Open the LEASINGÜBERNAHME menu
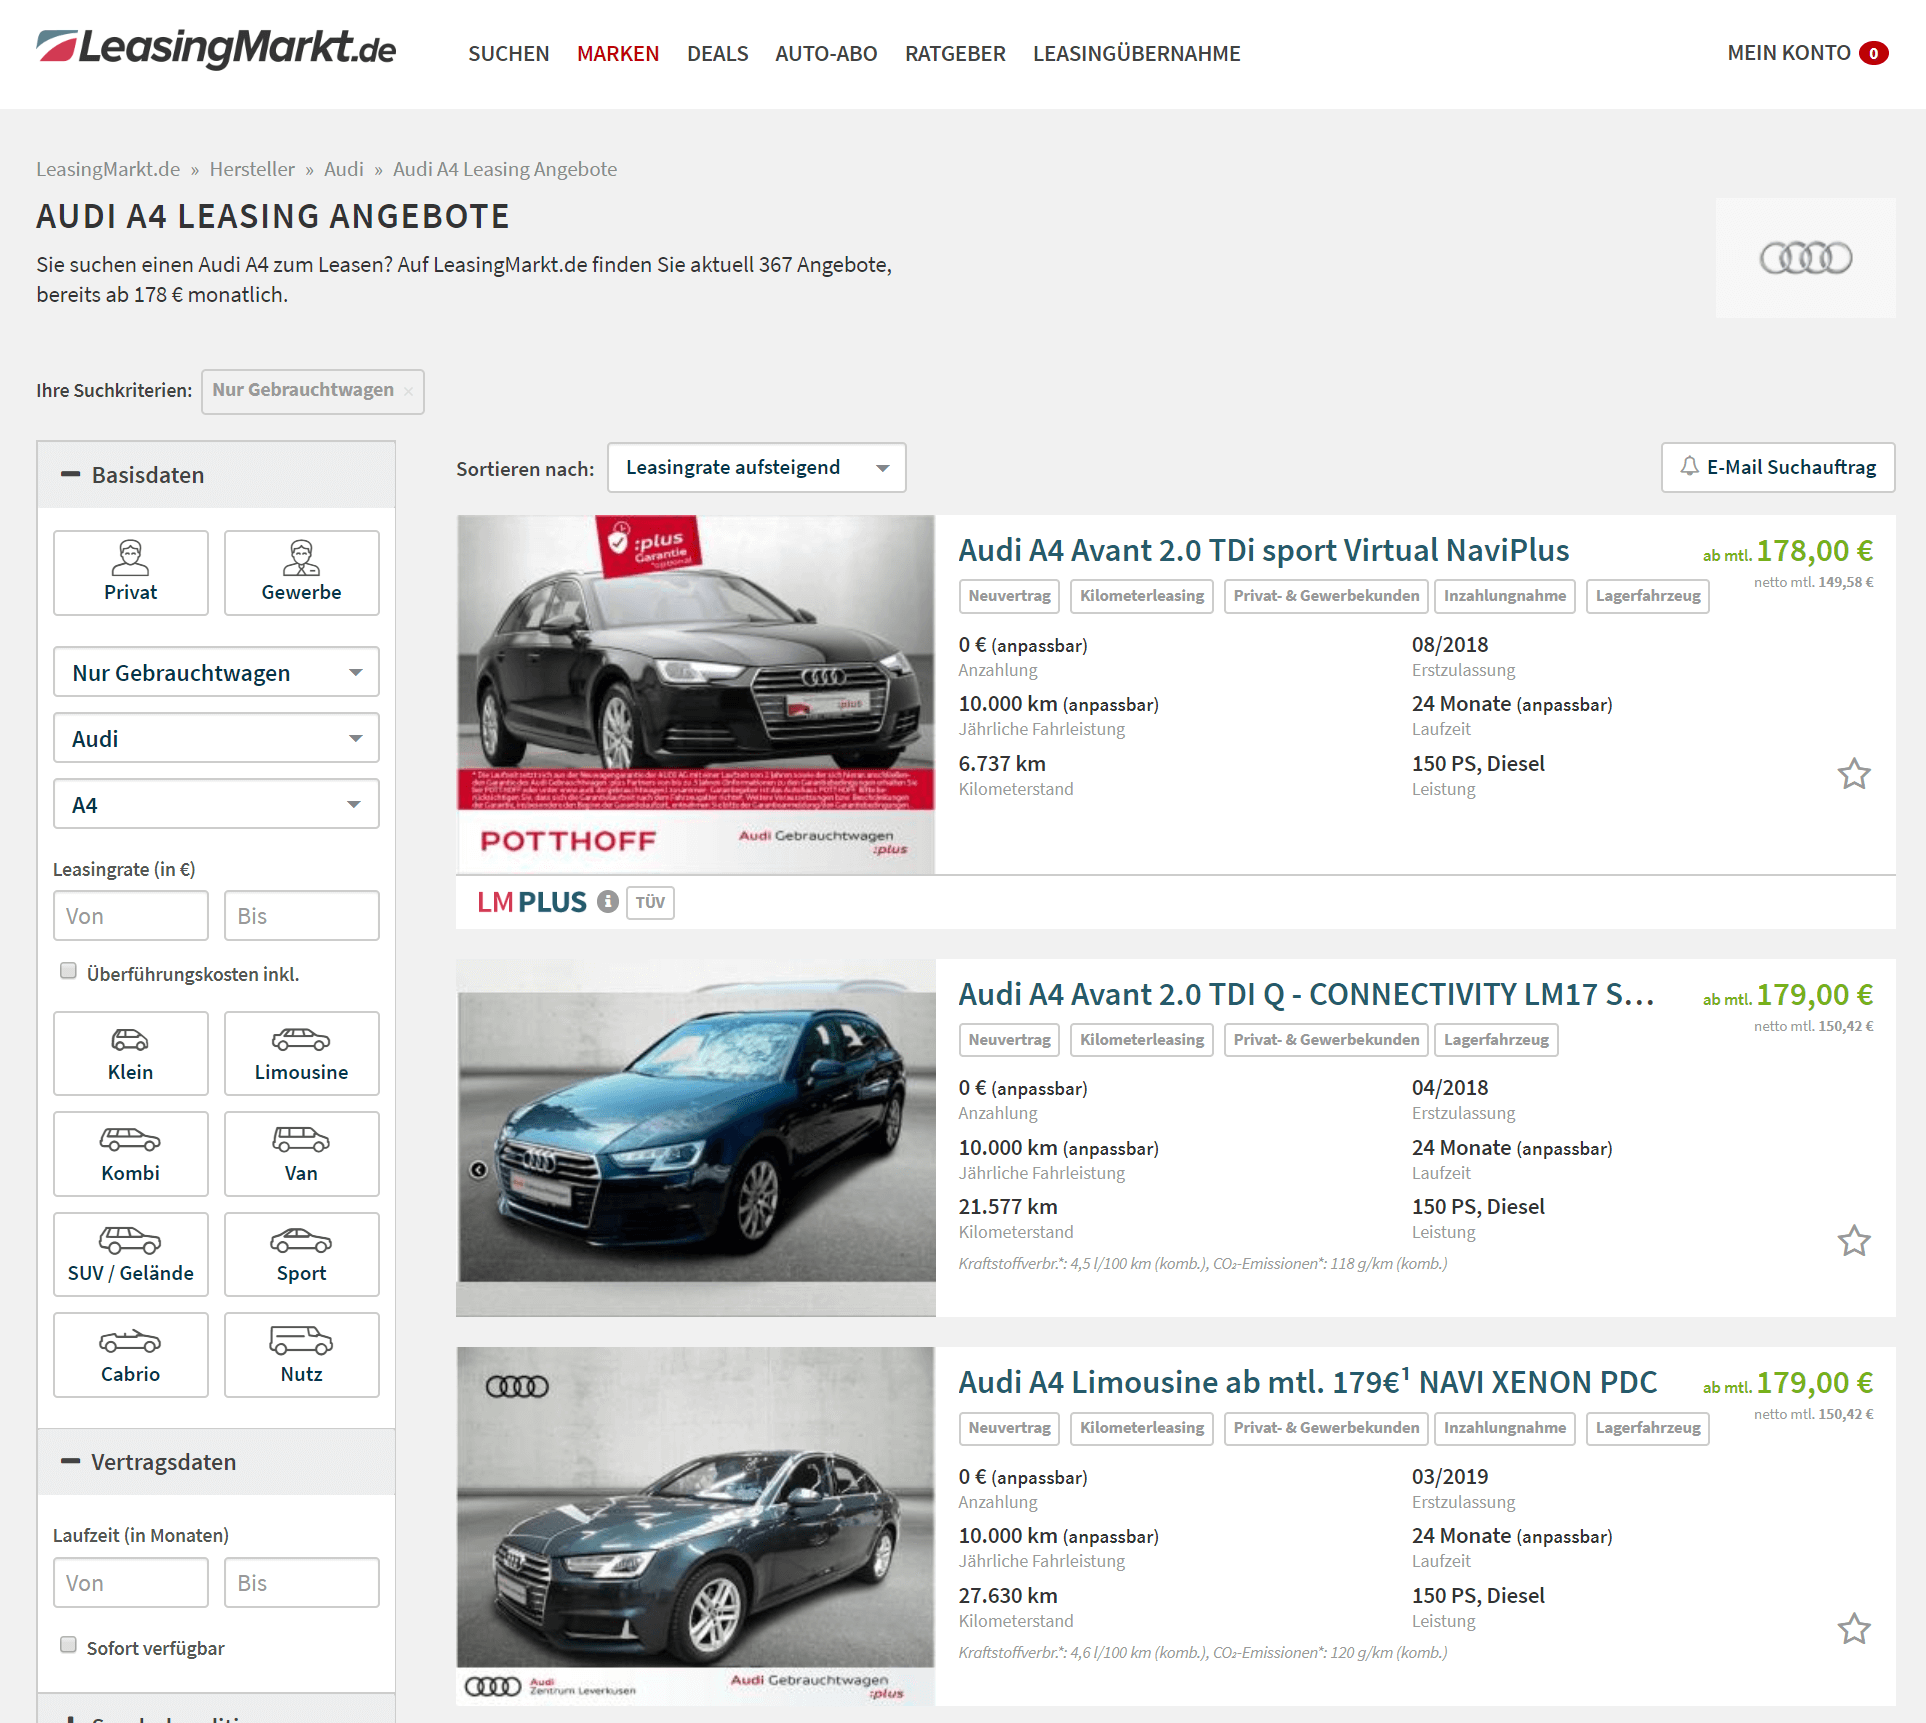The height and width of the screenshot is (1723, 1926). tap(1136, 53)
